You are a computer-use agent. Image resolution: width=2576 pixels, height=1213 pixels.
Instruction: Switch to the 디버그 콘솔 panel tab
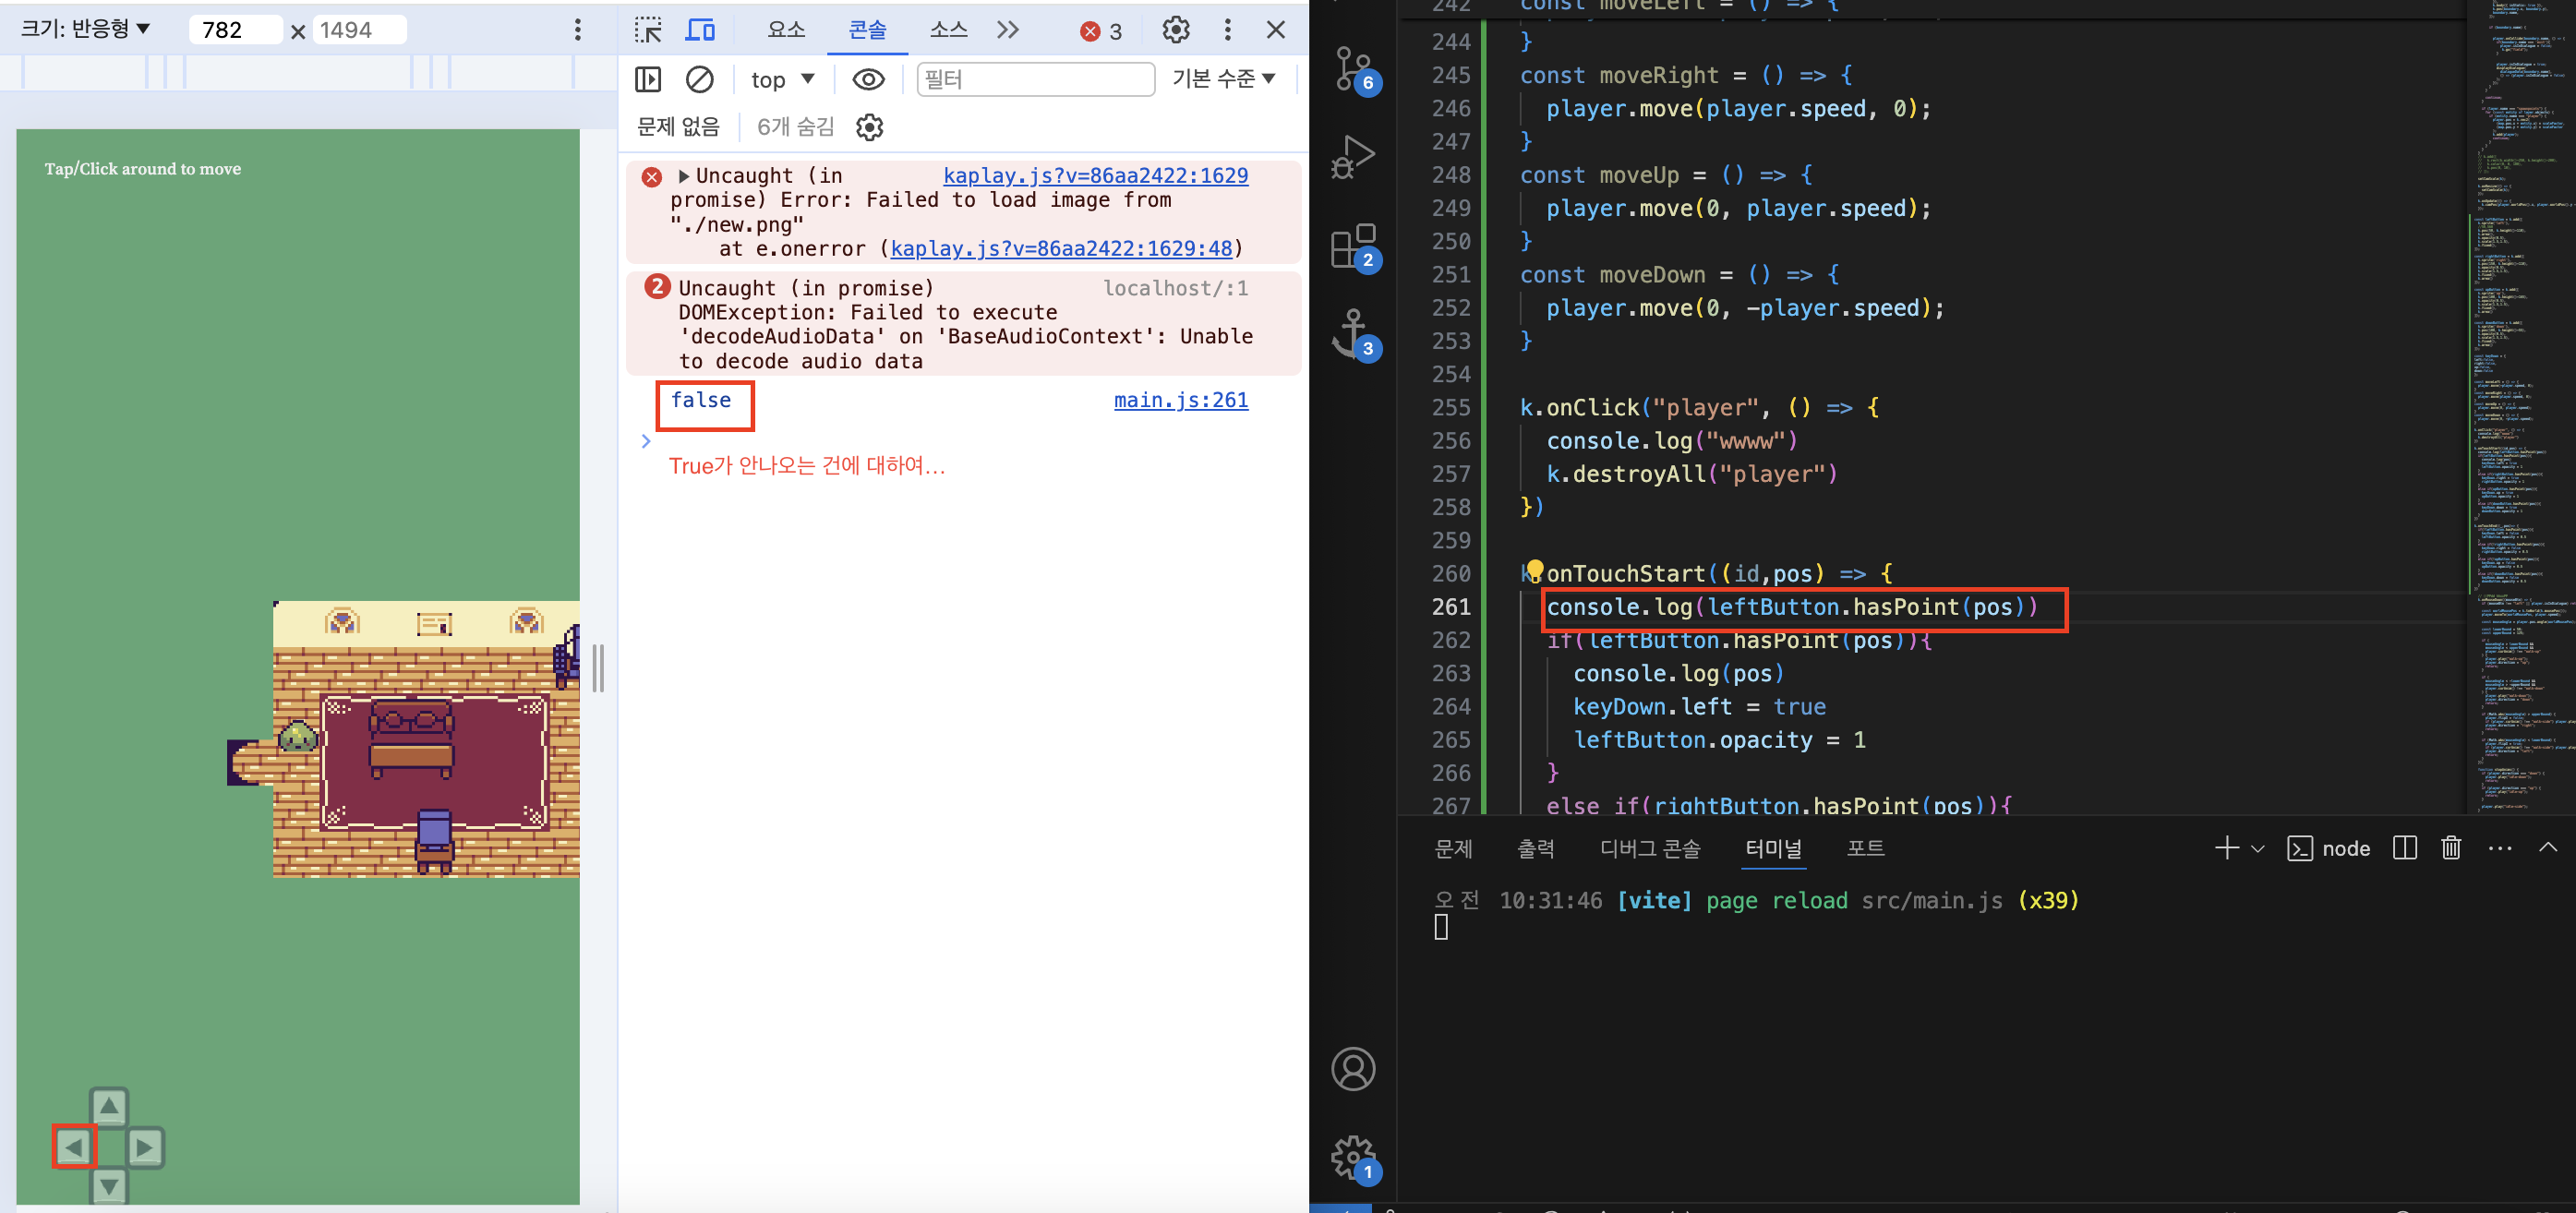[x=1649, y=848]
